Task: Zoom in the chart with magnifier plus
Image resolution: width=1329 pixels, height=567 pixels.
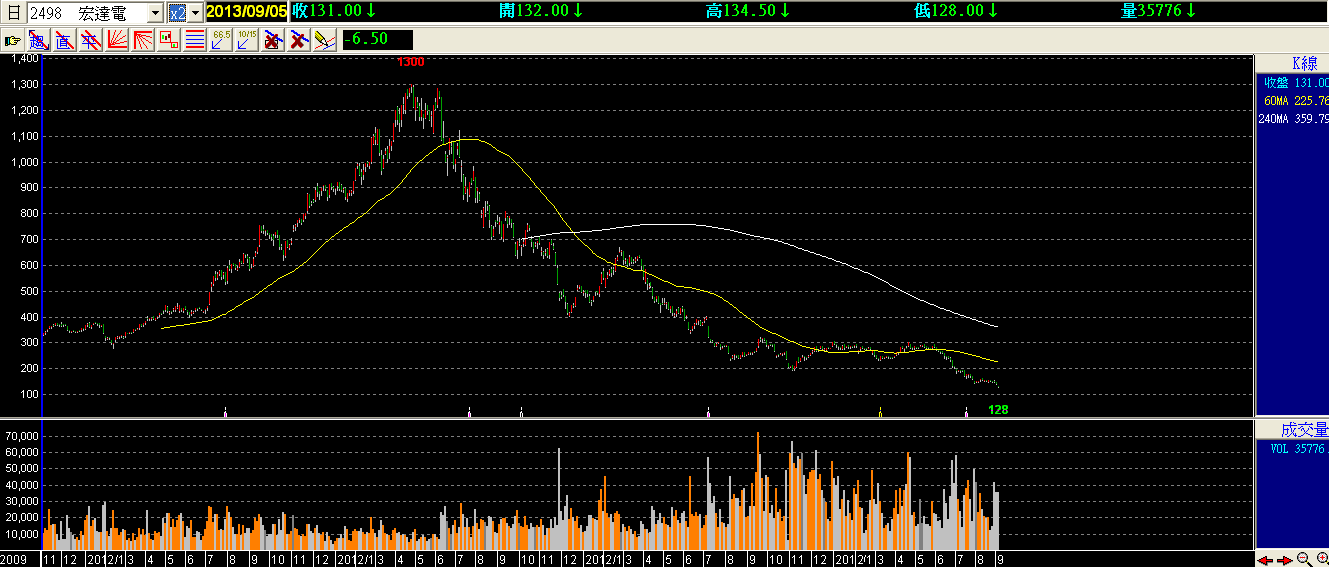Action: click(1321, 559)
